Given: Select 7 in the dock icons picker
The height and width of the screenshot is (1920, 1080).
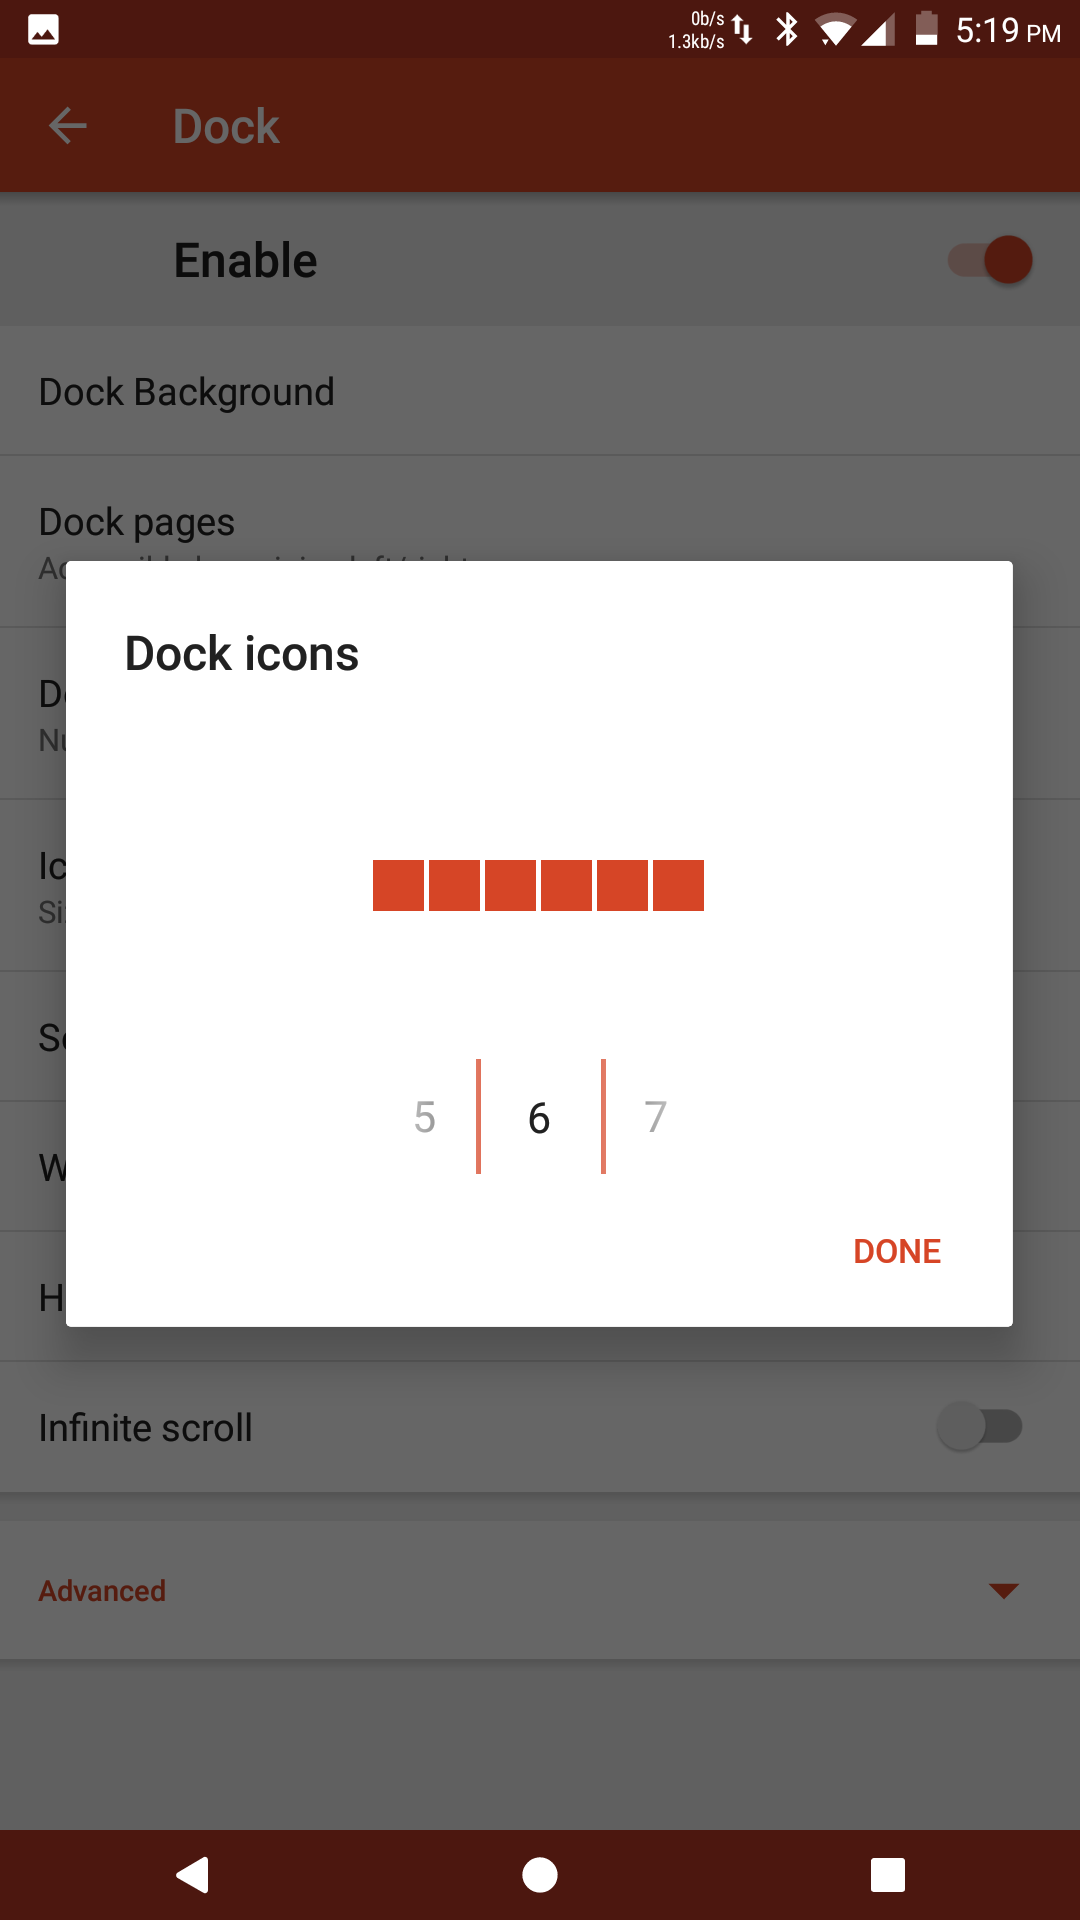Looking at the screenshot, I should (x=655, y=1117).
